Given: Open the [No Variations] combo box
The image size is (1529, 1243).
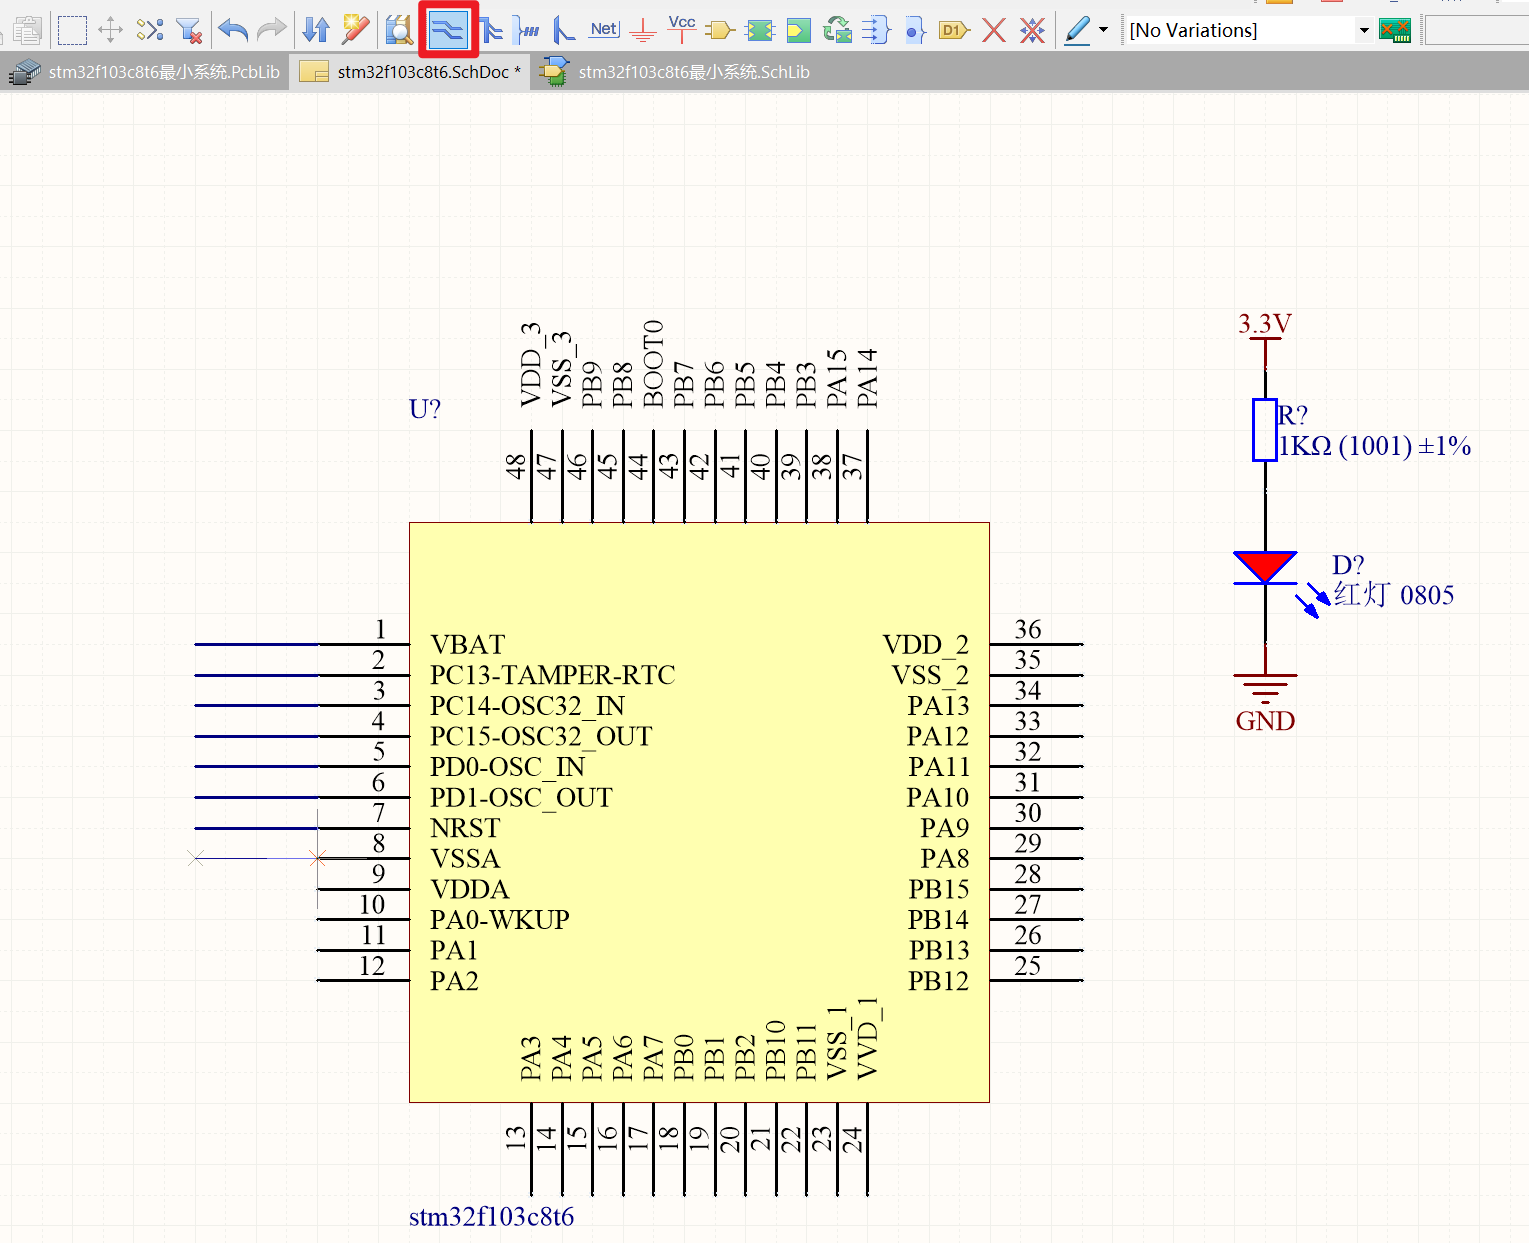Looking at the screenshot, I should tap(1248, 30).
